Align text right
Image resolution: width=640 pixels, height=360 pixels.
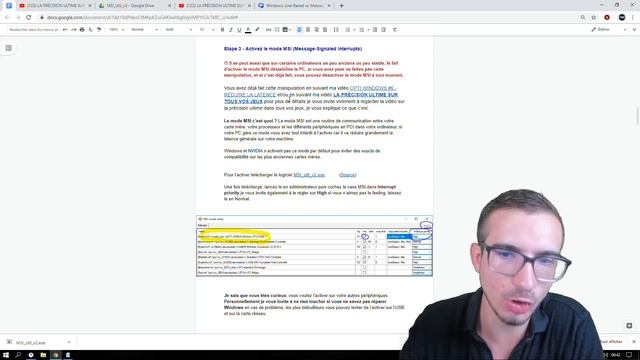316,30
